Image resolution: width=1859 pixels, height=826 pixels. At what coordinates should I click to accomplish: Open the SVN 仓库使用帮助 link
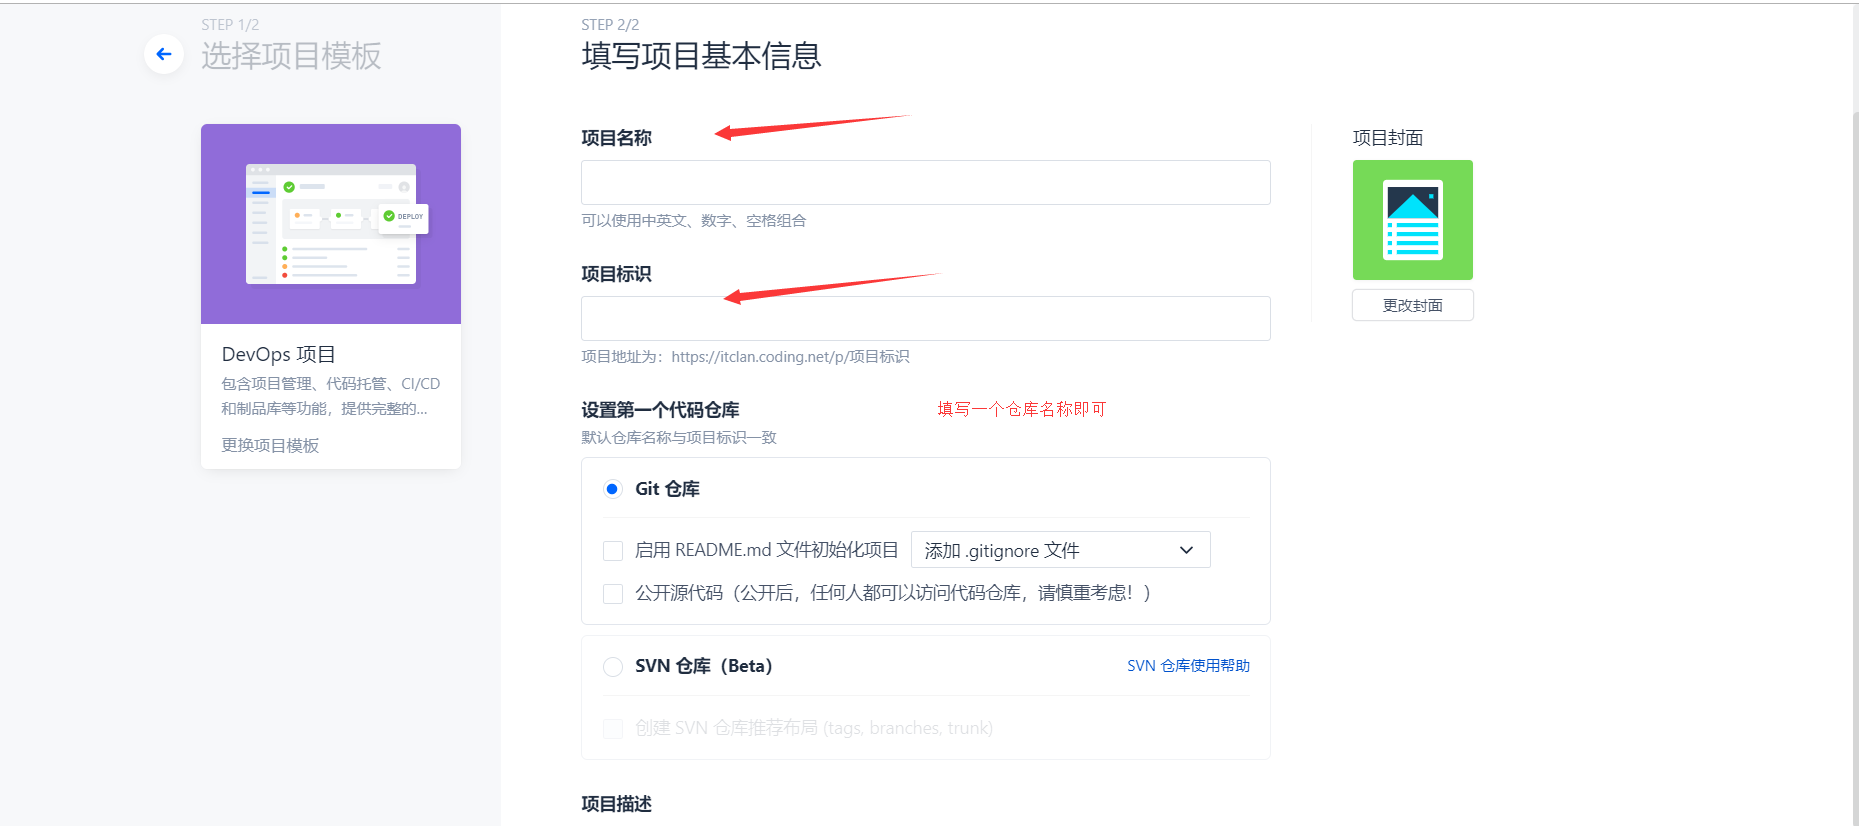1188,666
